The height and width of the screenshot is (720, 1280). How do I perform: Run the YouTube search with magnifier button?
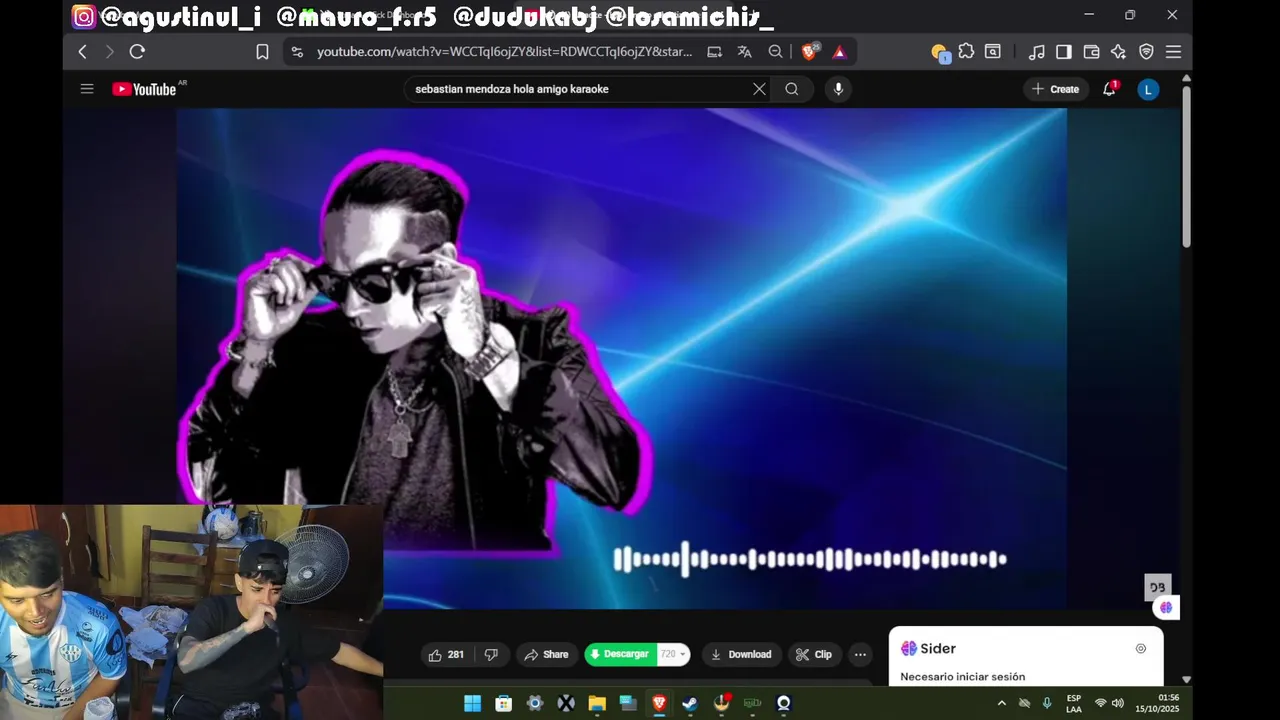pyautogui.click(x=791, y=89)
